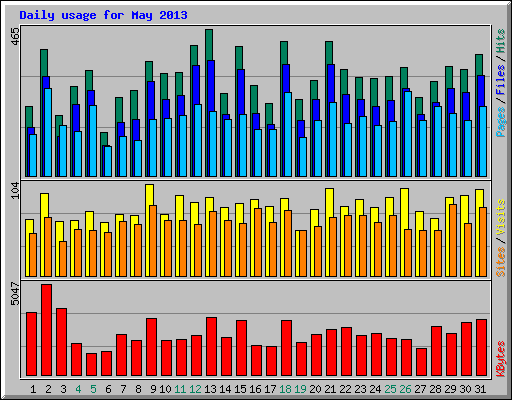512x400 pixels.
Task: Click day 10 on the x-axis
Action: click(x=165, y=389)
